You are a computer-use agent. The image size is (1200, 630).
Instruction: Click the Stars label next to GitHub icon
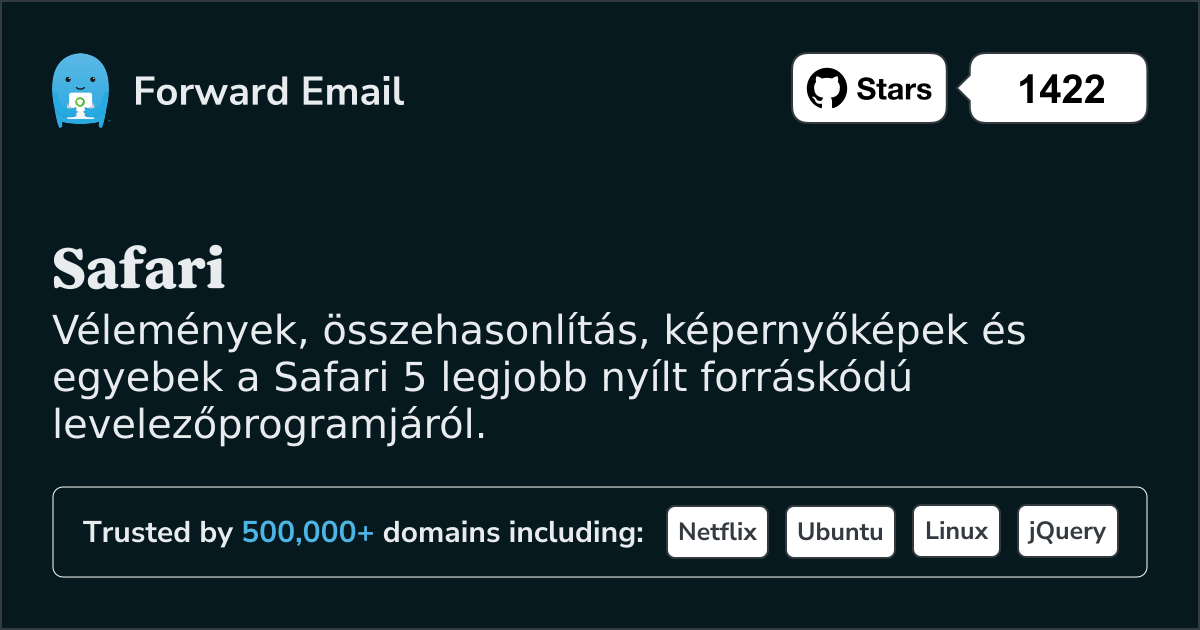coord(894,89)
